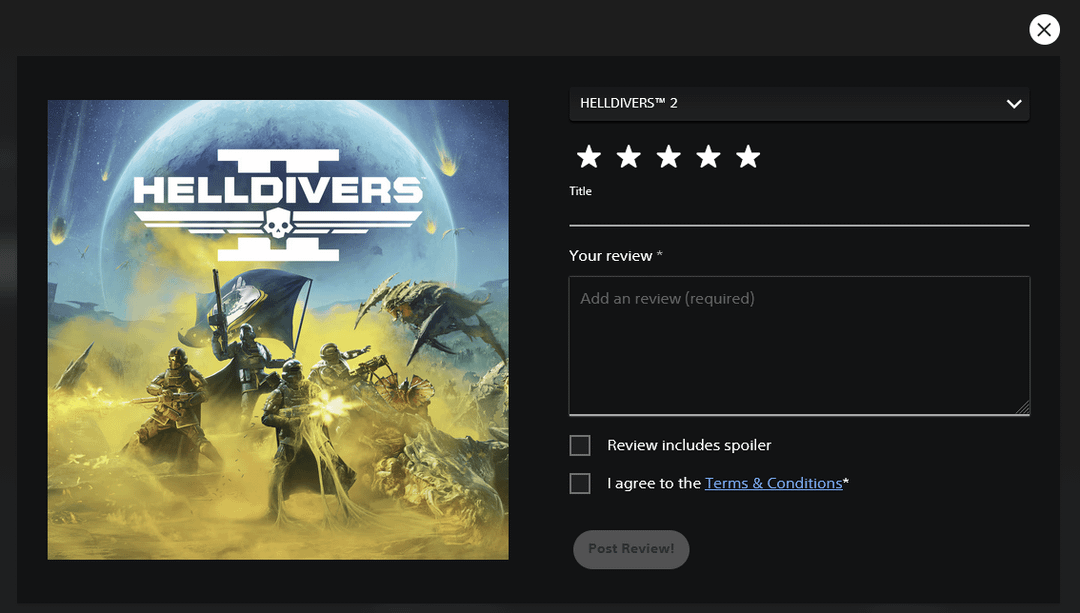Click the 'Review includes spoiler' label text
Screen dimensions: 1080x613
[689, 445]
